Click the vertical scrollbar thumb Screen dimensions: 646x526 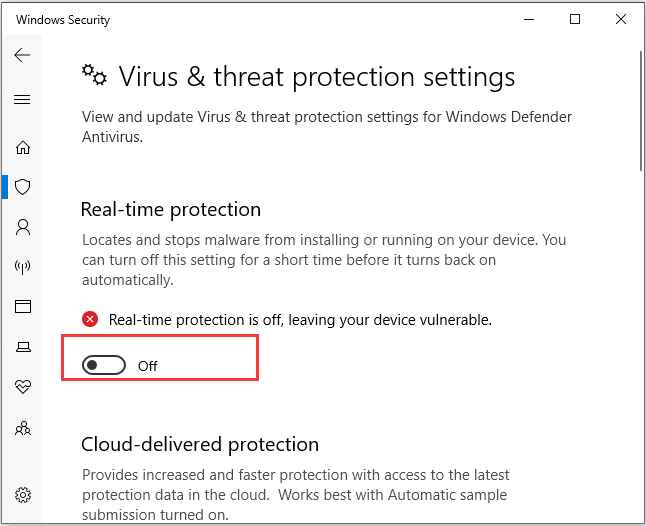coord(641,110)
